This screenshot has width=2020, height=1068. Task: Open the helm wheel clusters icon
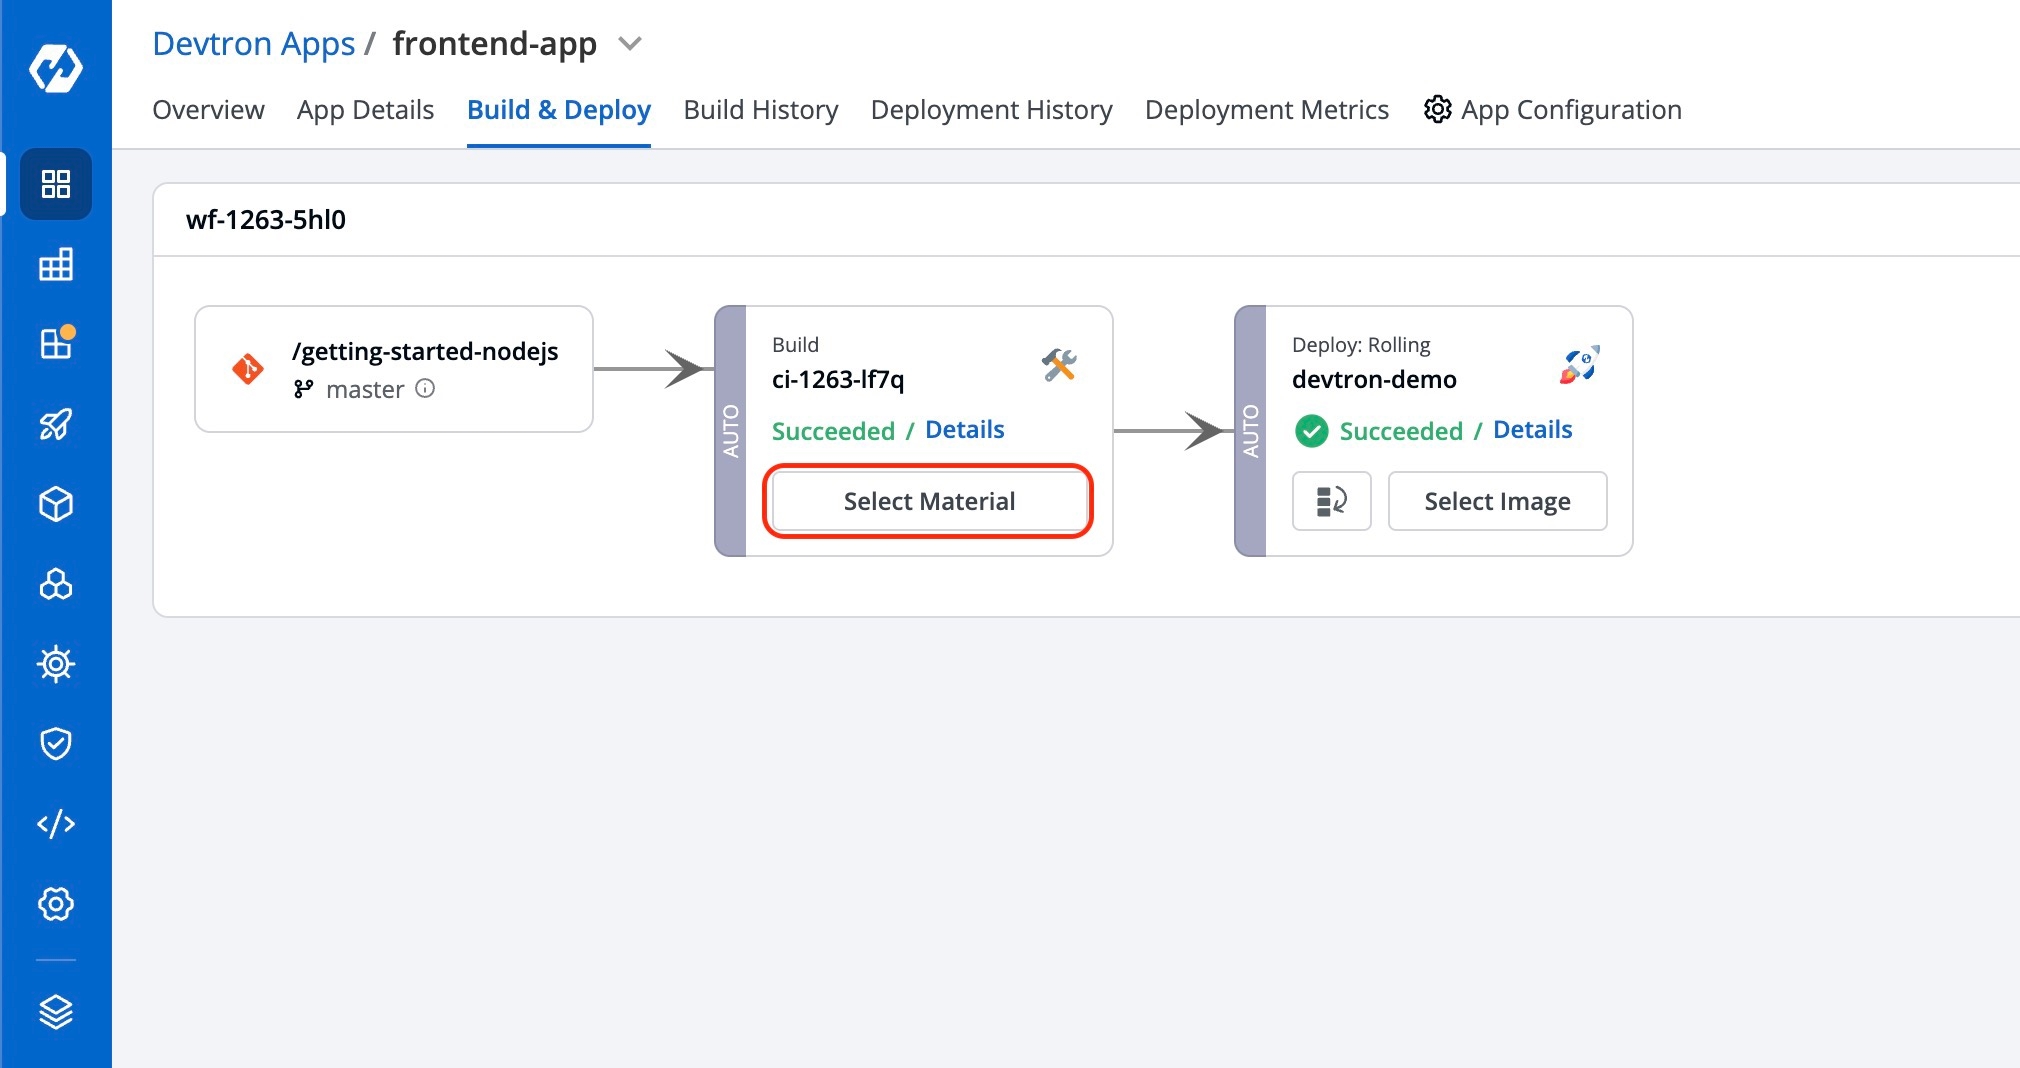point(56,664)
